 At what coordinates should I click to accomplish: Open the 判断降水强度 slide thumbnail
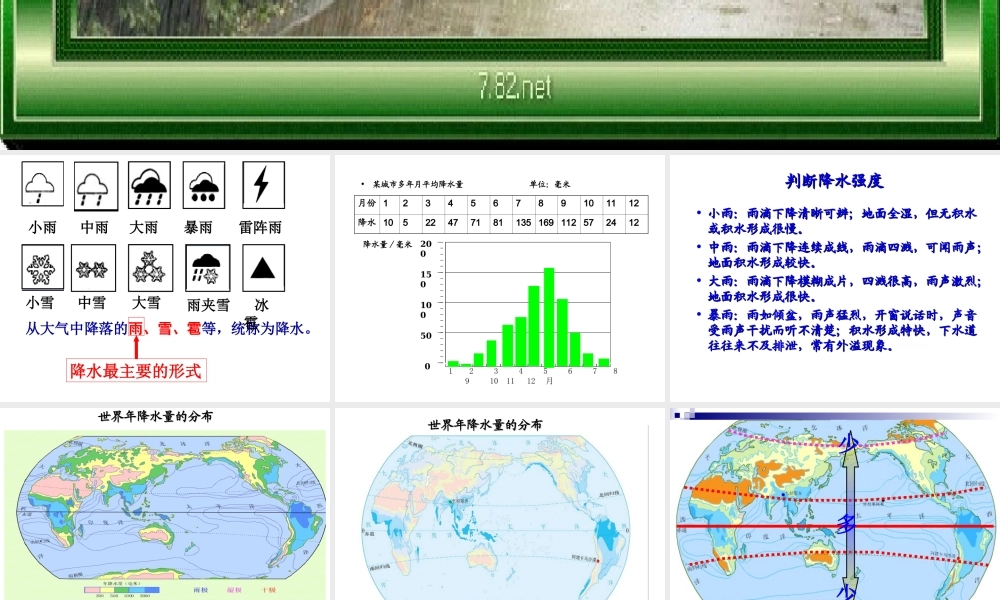coord(835,278)
